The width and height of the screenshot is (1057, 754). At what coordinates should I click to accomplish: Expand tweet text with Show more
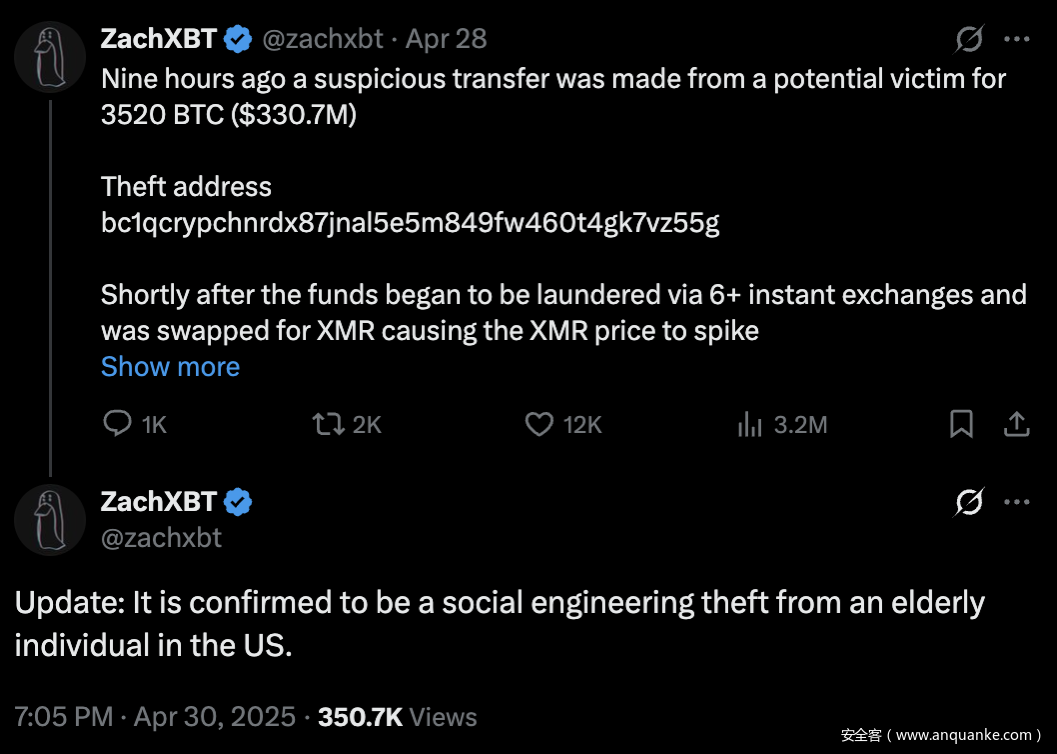(x=170, y=367)
